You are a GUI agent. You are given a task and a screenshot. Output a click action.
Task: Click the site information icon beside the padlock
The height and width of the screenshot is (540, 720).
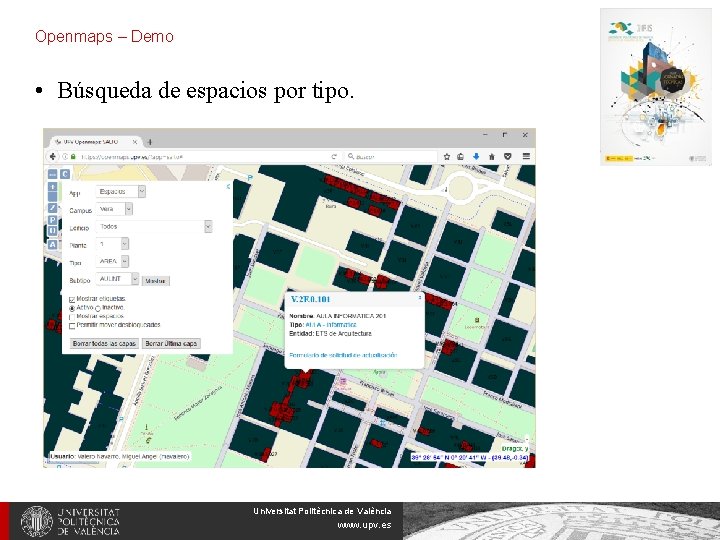pos(65,157)
